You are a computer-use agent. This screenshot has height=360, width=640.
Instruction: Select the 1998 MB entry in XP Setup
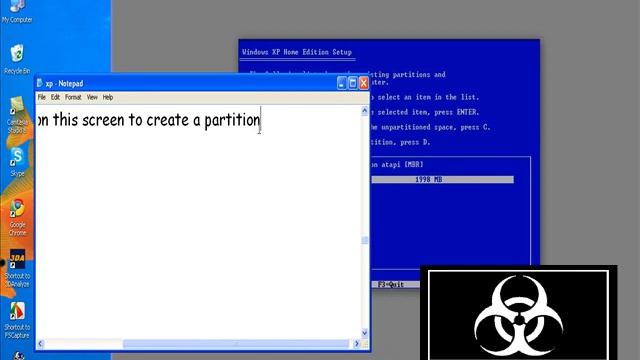(442, 180)
